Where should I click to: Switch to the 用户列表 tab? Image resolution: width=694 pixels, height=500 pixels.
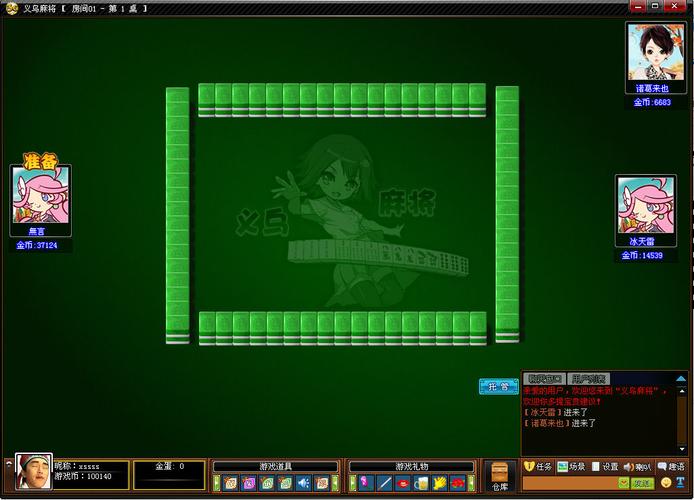(588, 379)
